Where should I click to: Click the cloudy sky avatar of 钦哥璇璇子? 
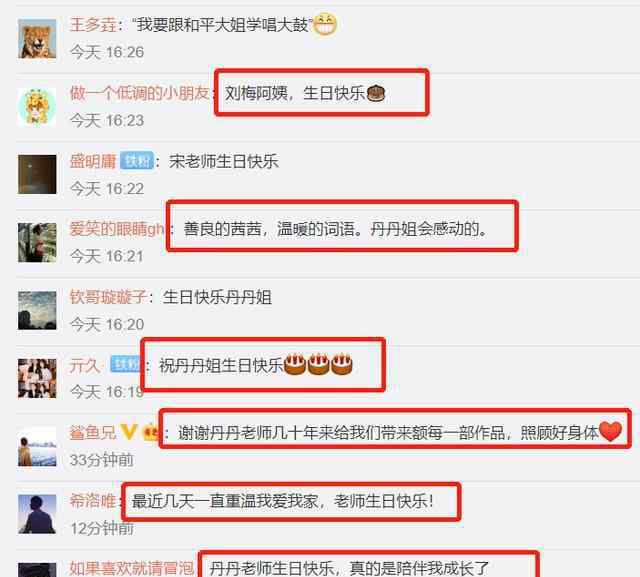(37, 310)
